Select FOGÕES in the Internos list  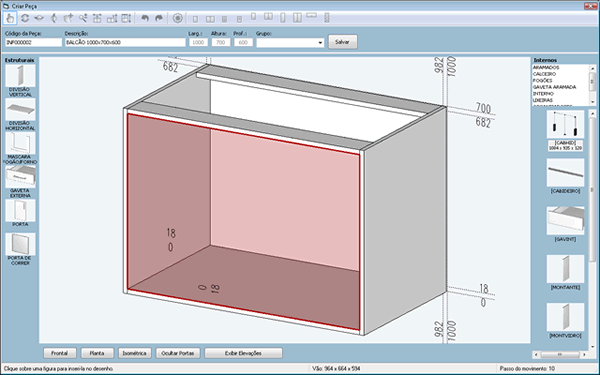point(543,80)
